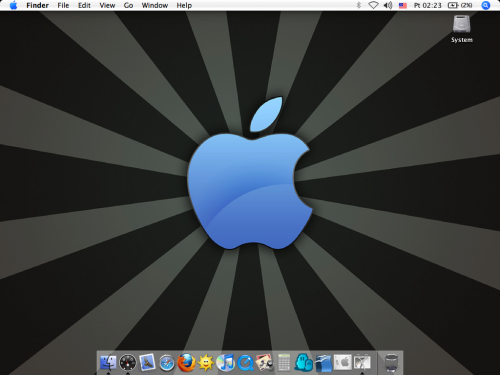Viewport: 500px width, 375px height.
Task: Open the Trash in the Dock
Action: [x=391, y=363]
